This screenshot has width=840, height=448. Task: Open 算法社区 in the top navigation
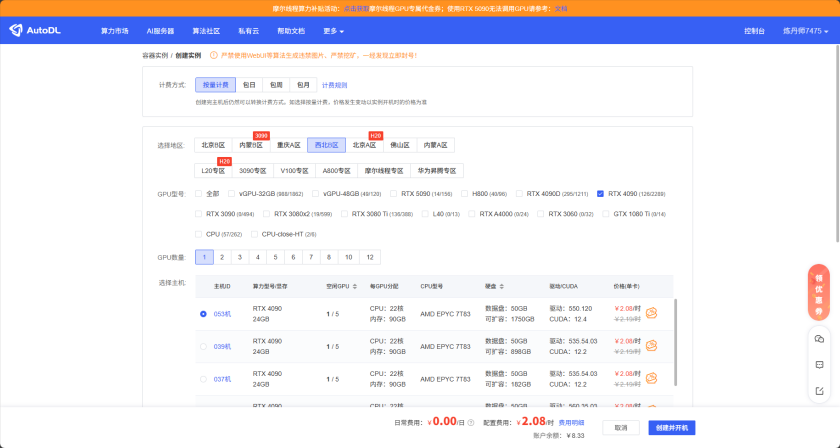click(206, 31)
